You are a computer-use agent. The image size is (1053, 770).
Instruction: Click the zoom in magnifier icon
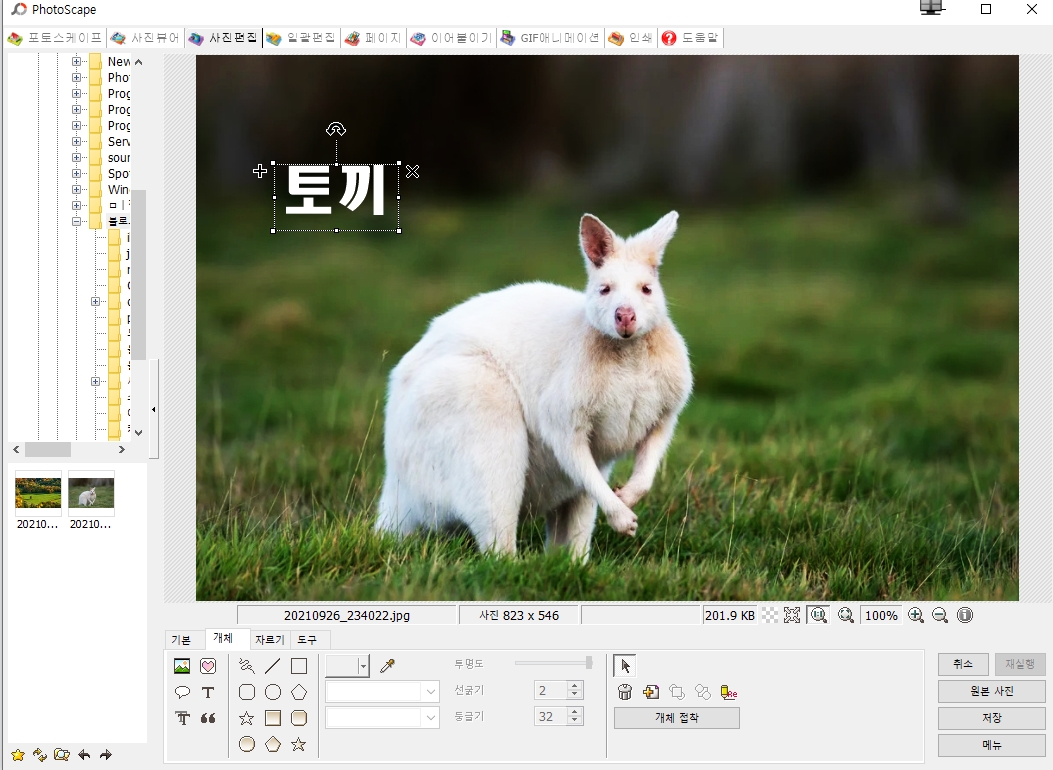point(916,615)
